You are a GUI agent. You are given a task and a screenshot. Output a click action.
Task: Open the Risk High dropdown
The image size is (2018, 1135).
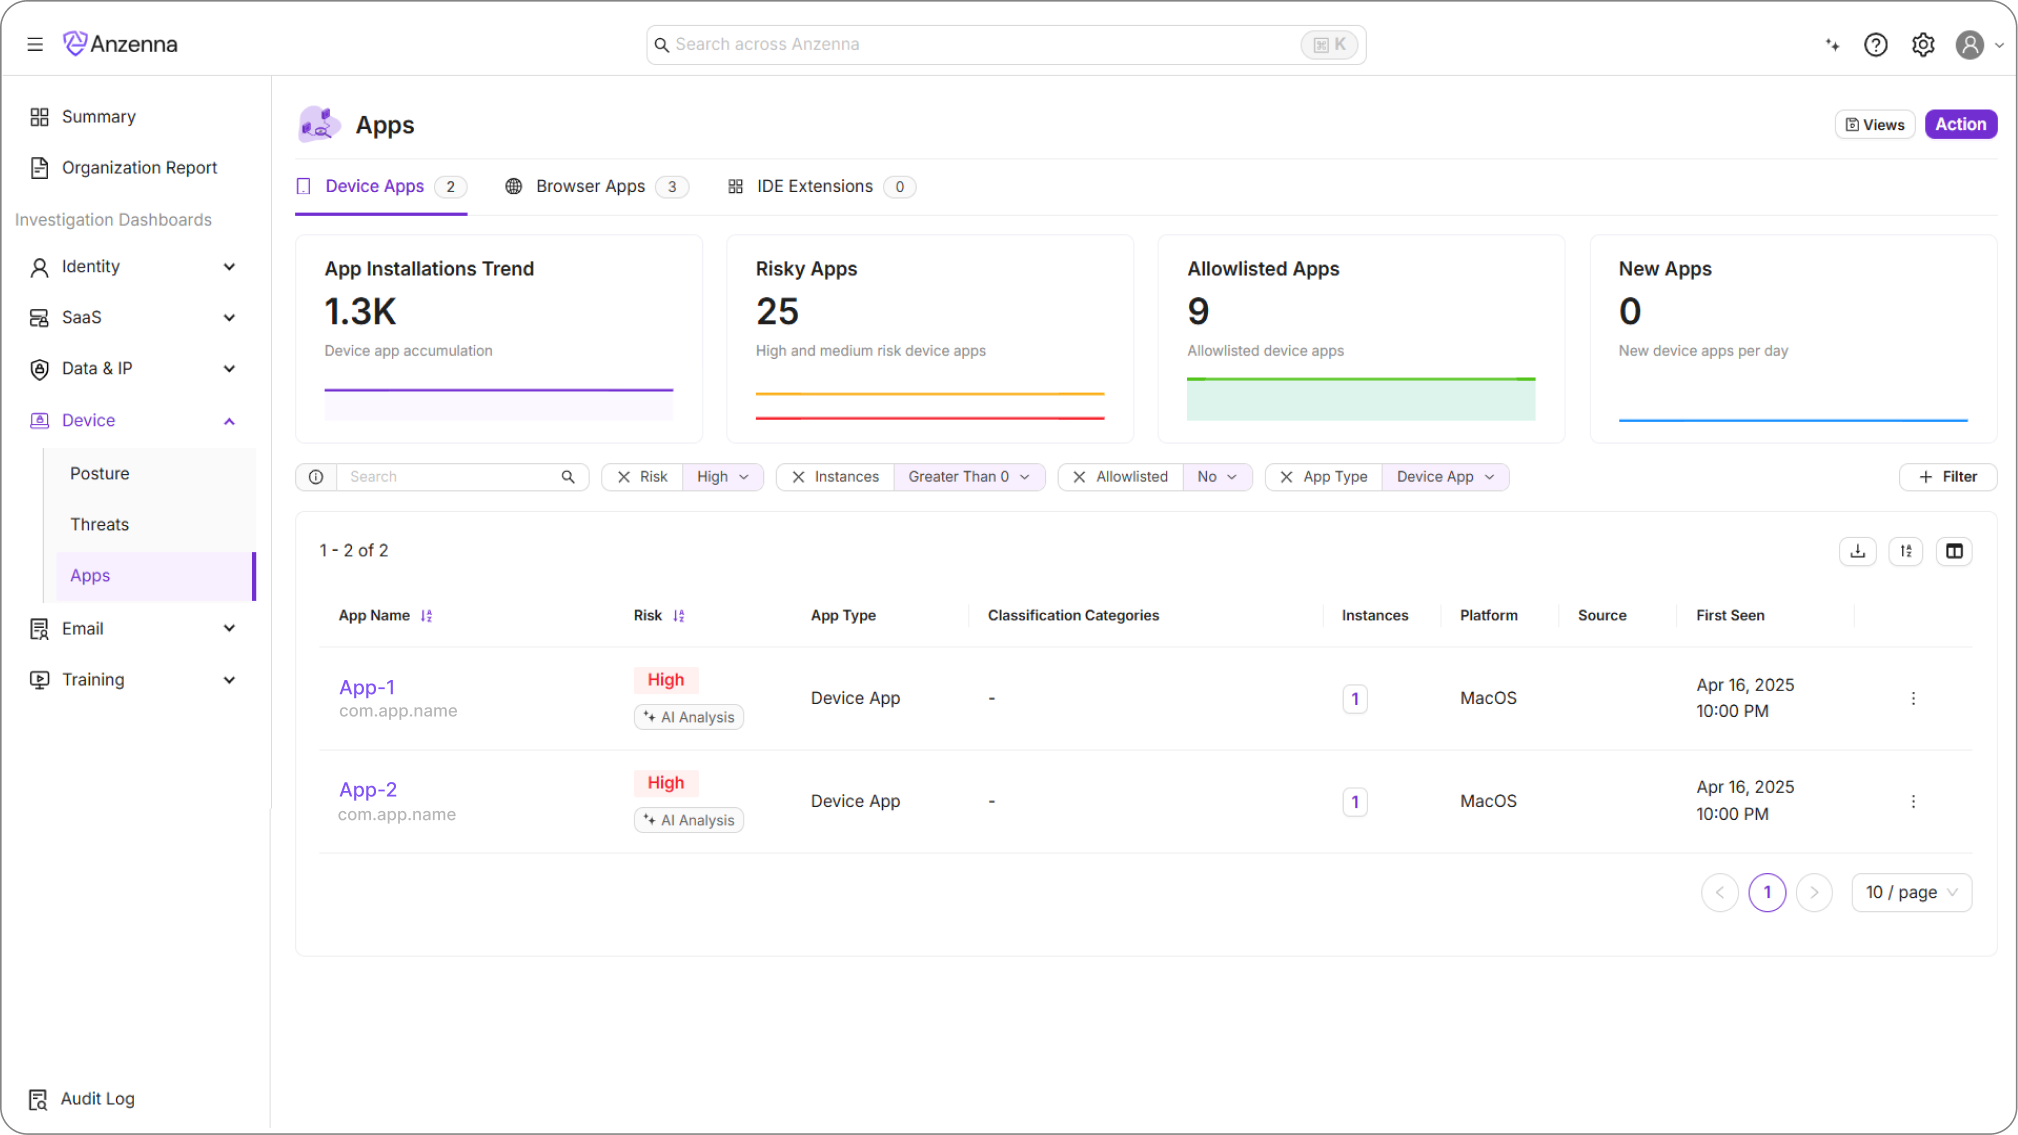(723, 477)
